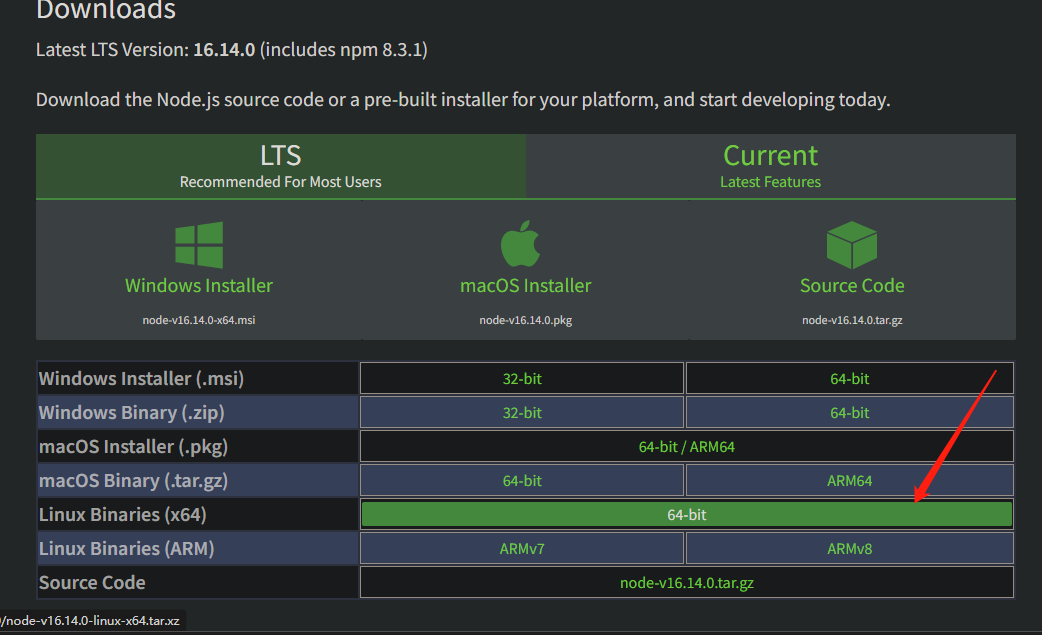Open the Windows Installer link
Screen dimensions: 1042x635
(x=199, y=286)
